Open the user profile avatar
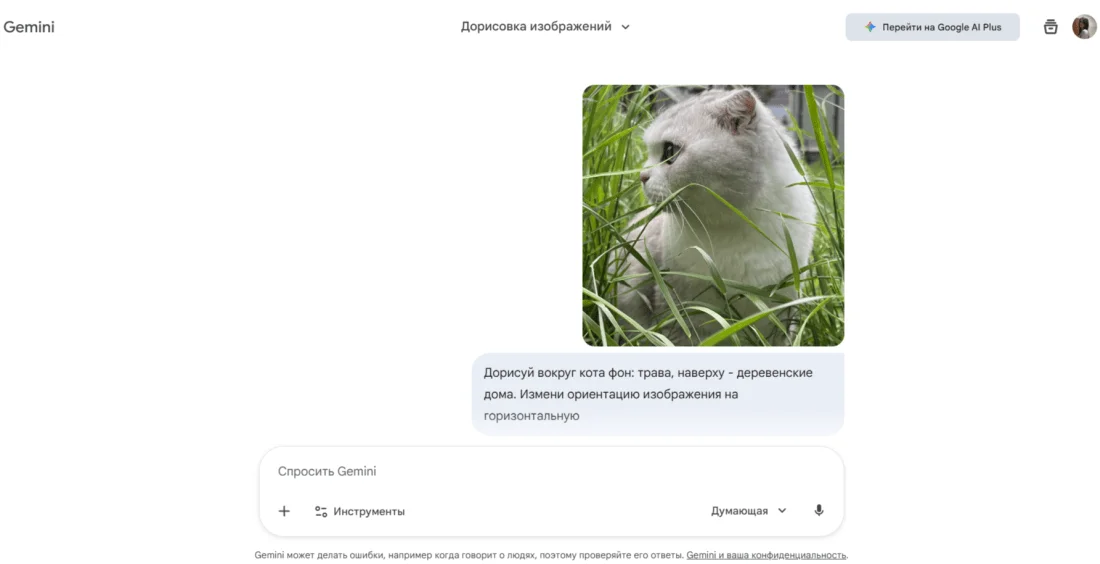Screen dimensions: 1100x564 tap(1084, 27)
